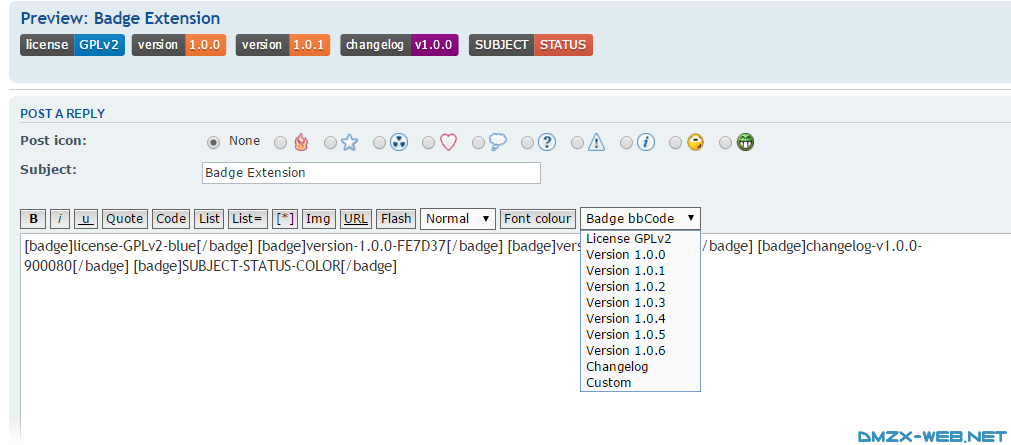Click the star post icon
The height and width of the screenshot is (445, 1011).
(349, 142)
